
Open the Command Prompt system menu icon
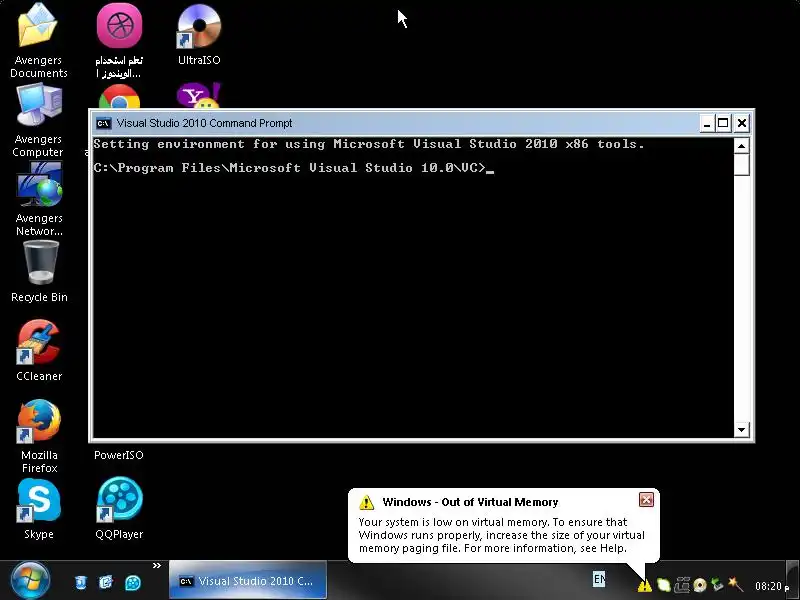[x=104, y=123]
